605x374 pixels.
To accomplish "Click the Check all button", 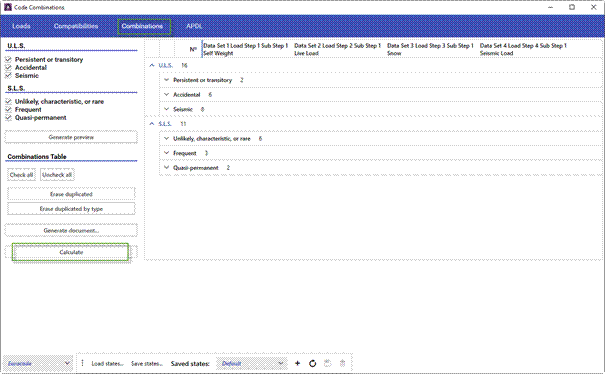I will point(21,175).
